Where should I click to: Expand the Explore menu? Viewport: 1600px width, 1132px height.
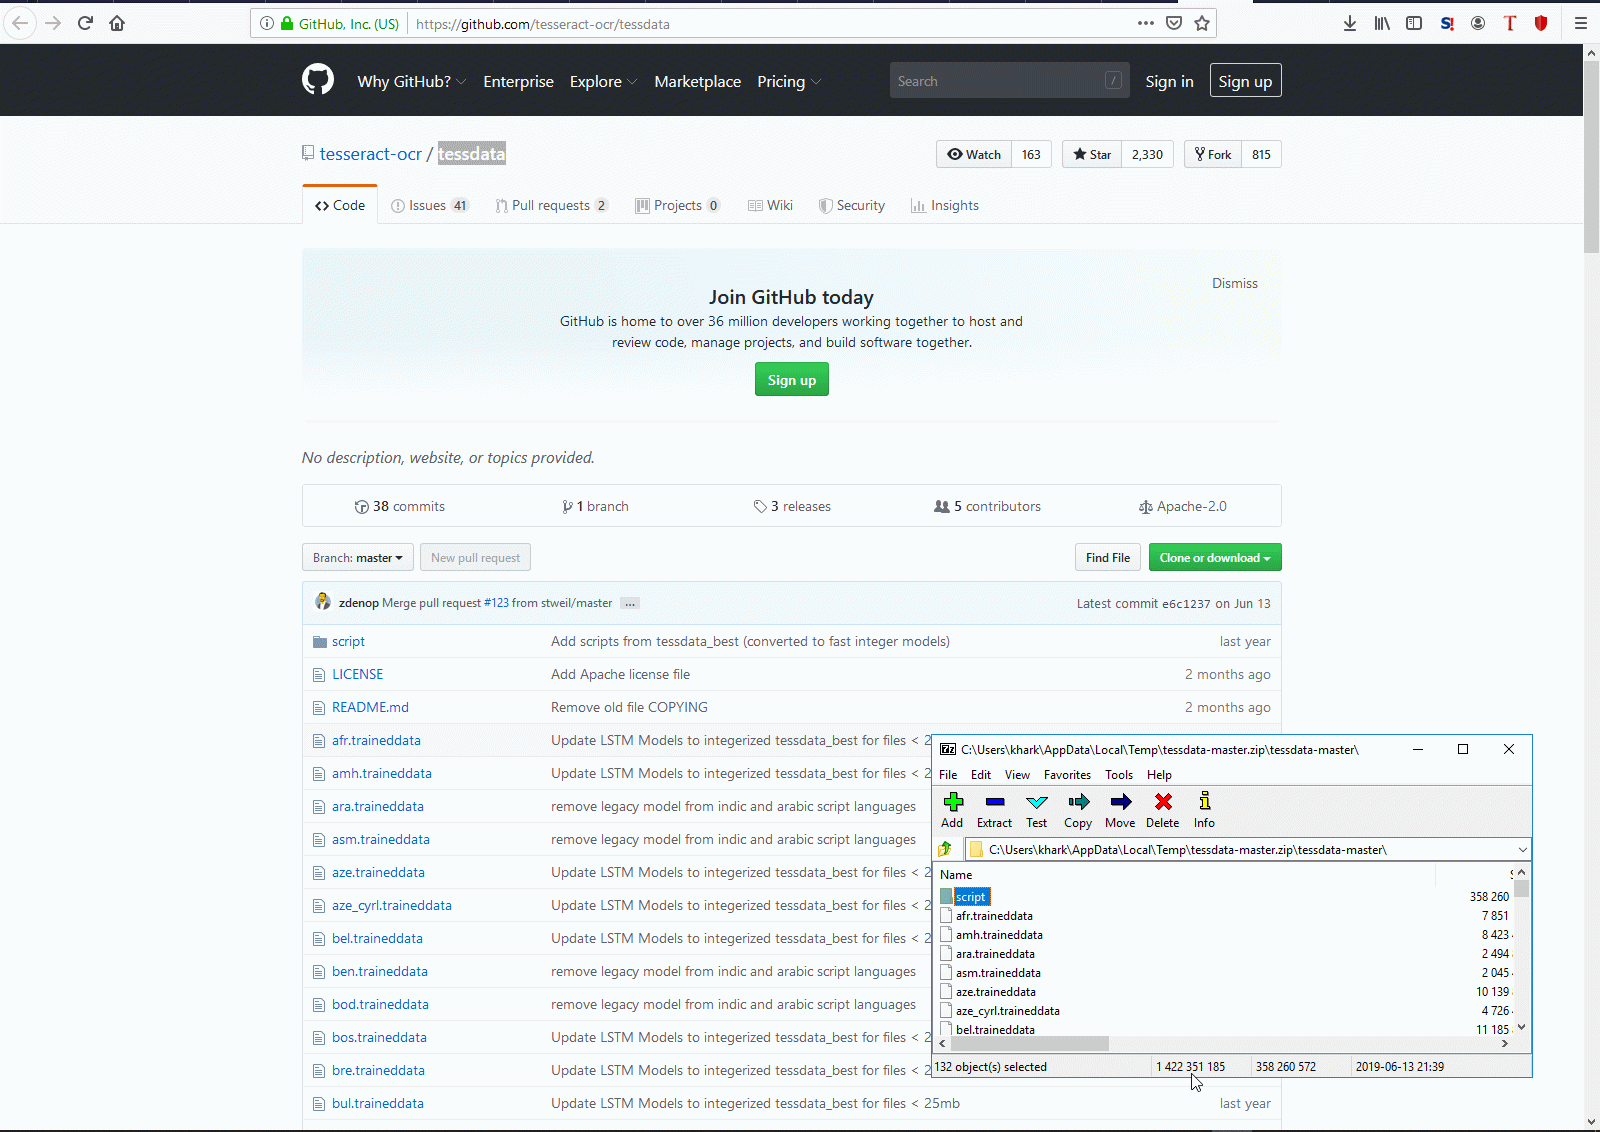(x=603, y=81)
